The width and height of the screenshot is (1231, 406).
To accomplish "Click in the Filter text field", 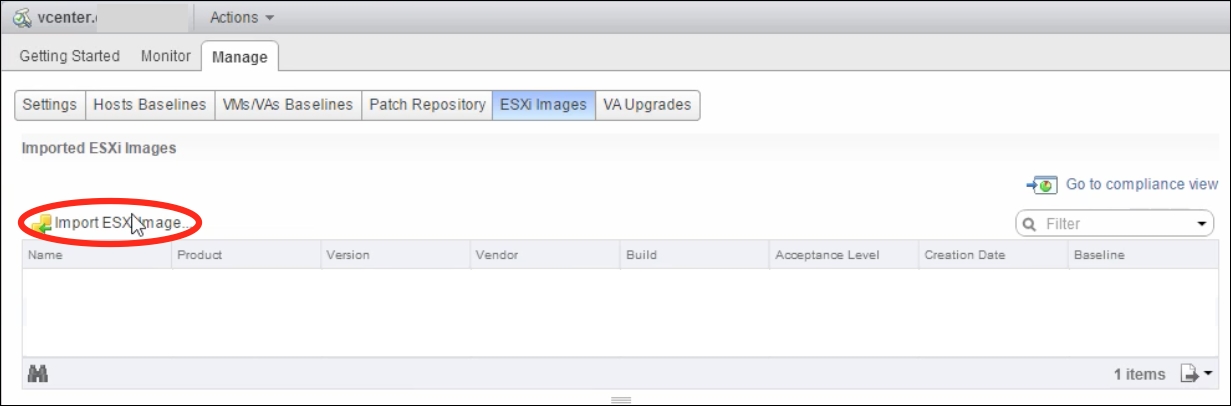I will pos(1114,224).
